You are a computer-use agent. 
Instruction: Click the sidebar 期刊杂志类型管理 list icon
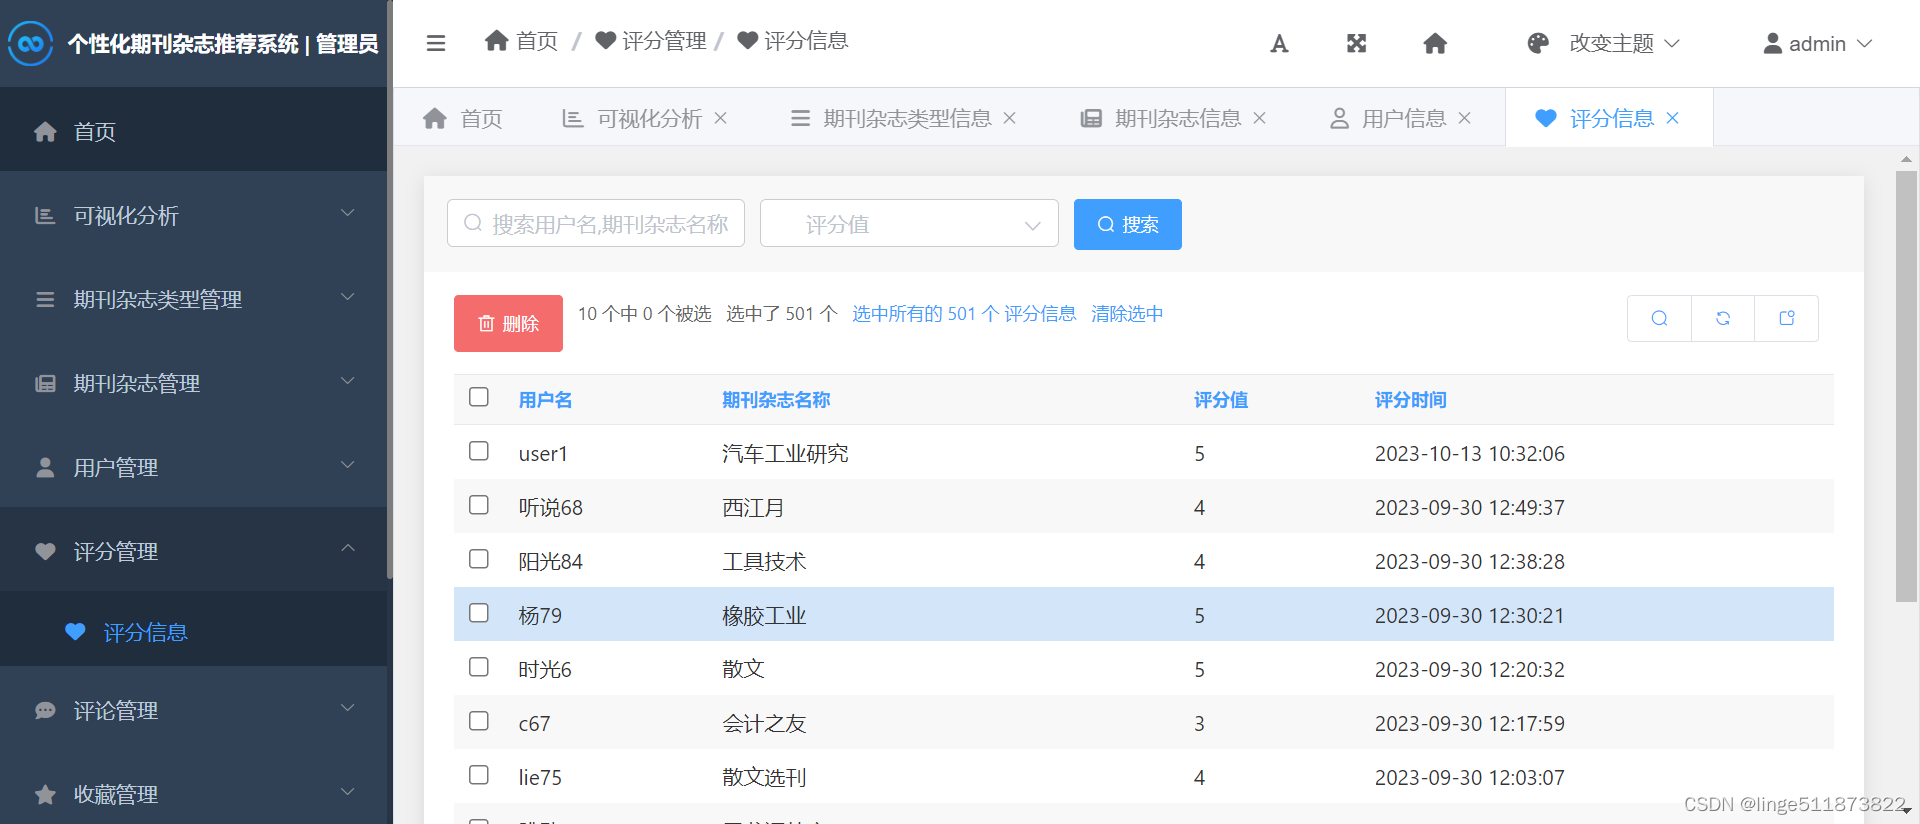[45, 299]
